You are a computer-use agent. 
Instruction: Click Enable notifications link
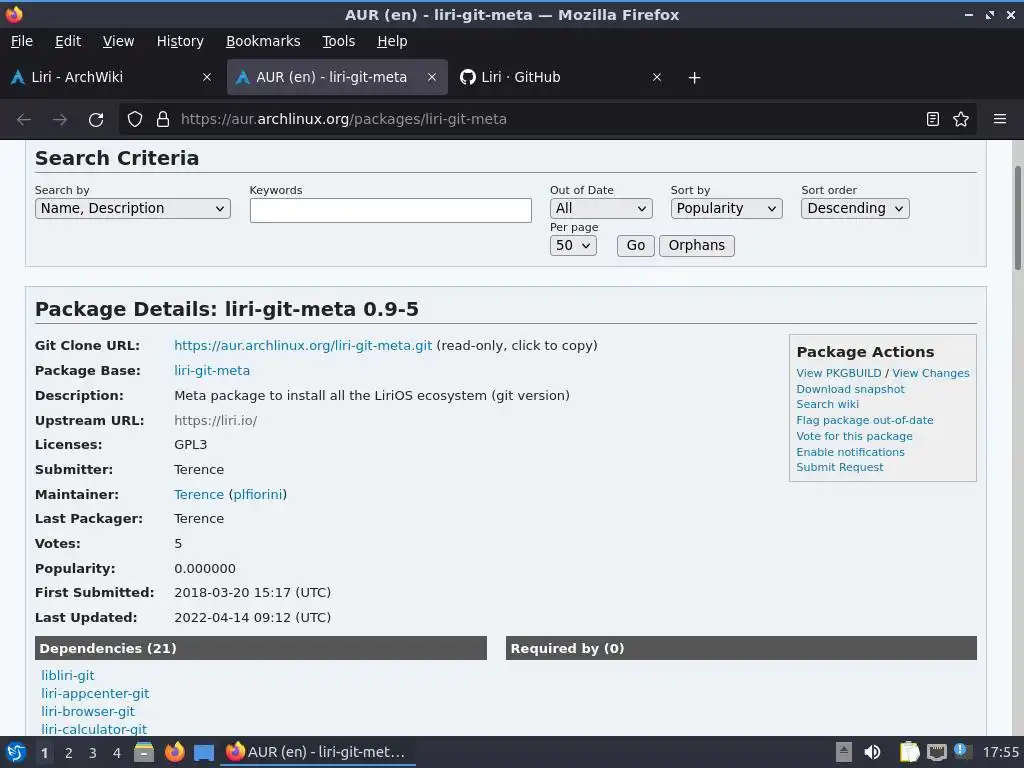tap(850, 452)
